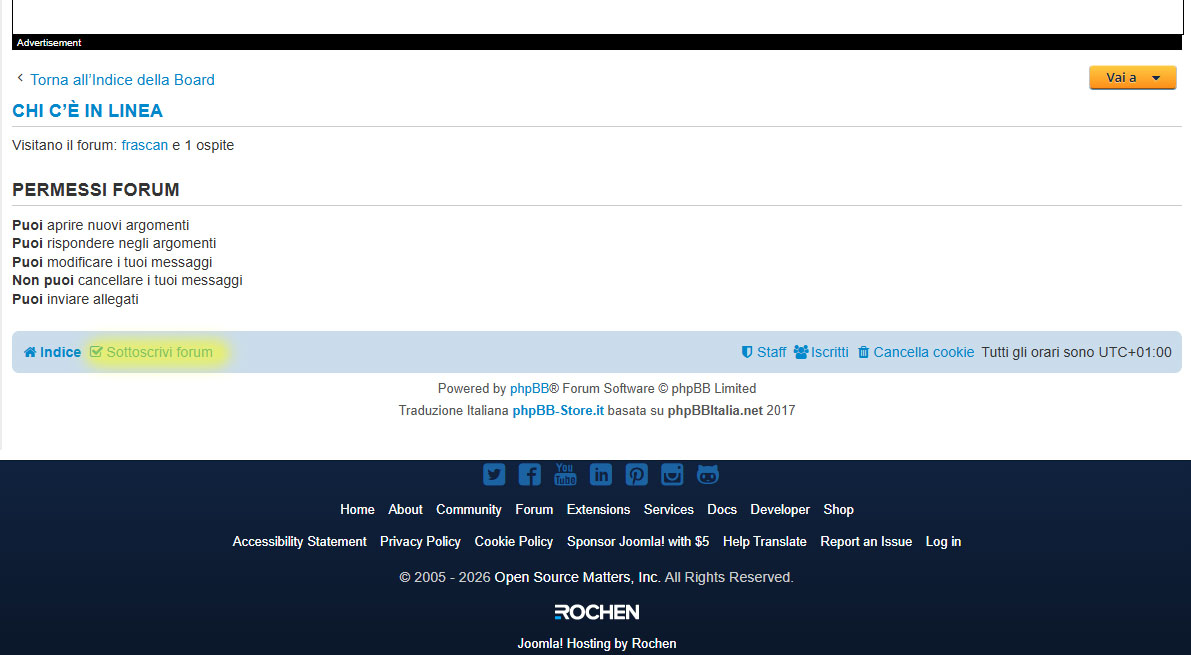
Task: Click the Rochen logo
Action: click(597, 612)
